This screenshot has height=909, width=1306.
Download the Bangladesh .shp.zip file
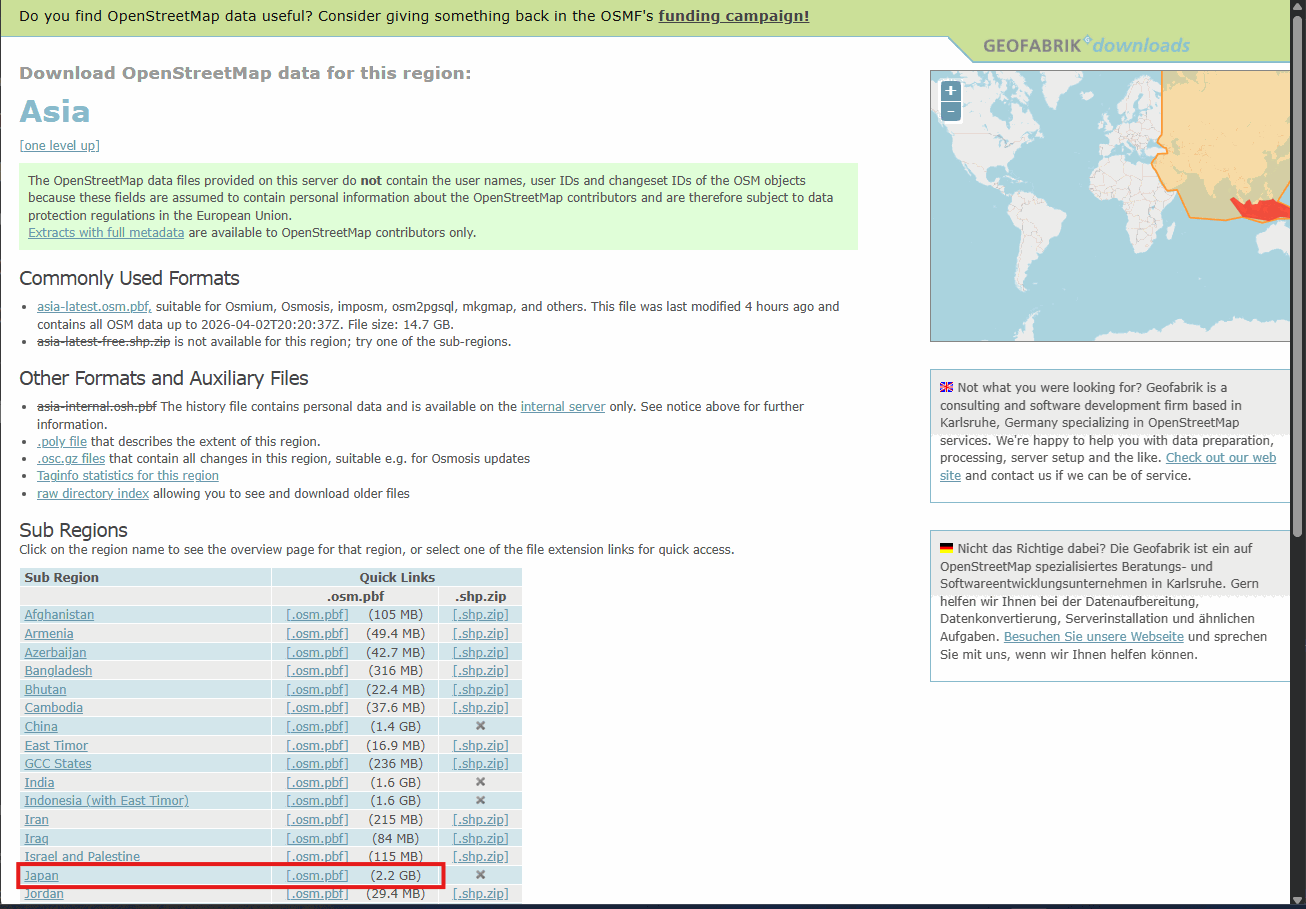click(x=480, y=671)
